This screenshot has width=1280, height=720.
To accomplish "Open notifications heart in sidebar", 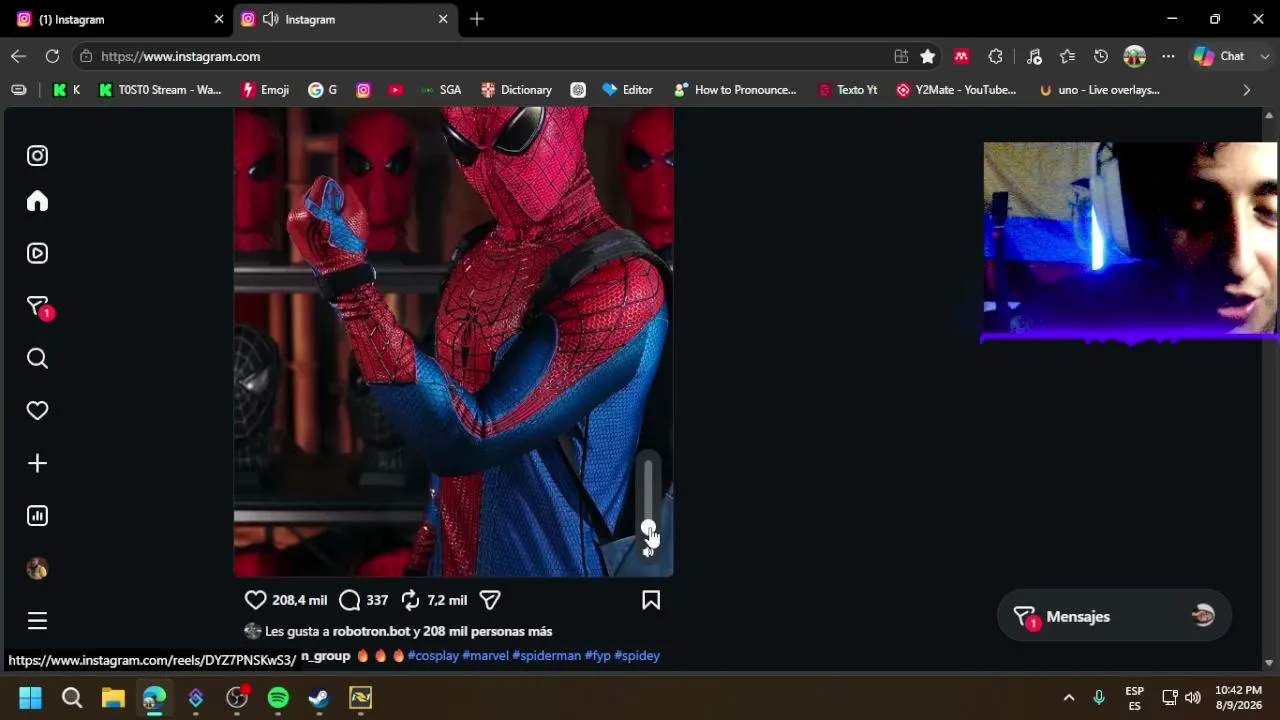I will (x=37, y=410).
